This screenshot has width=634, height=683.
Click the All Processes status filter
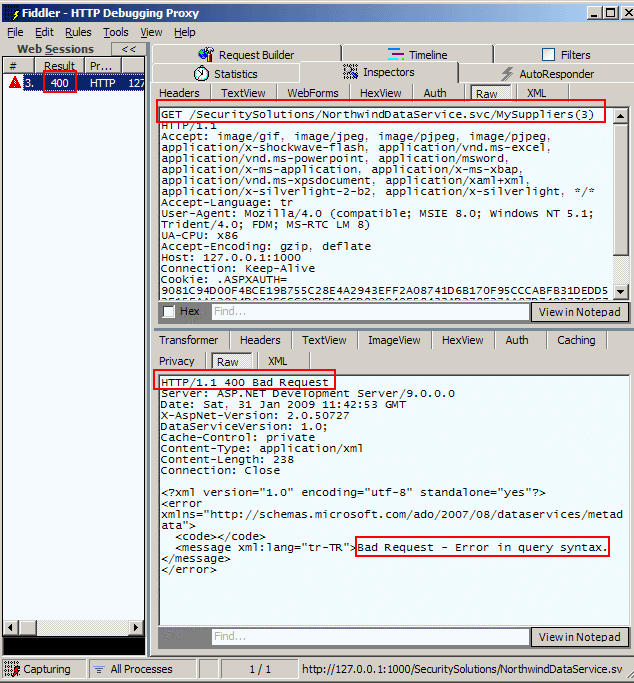142,669
